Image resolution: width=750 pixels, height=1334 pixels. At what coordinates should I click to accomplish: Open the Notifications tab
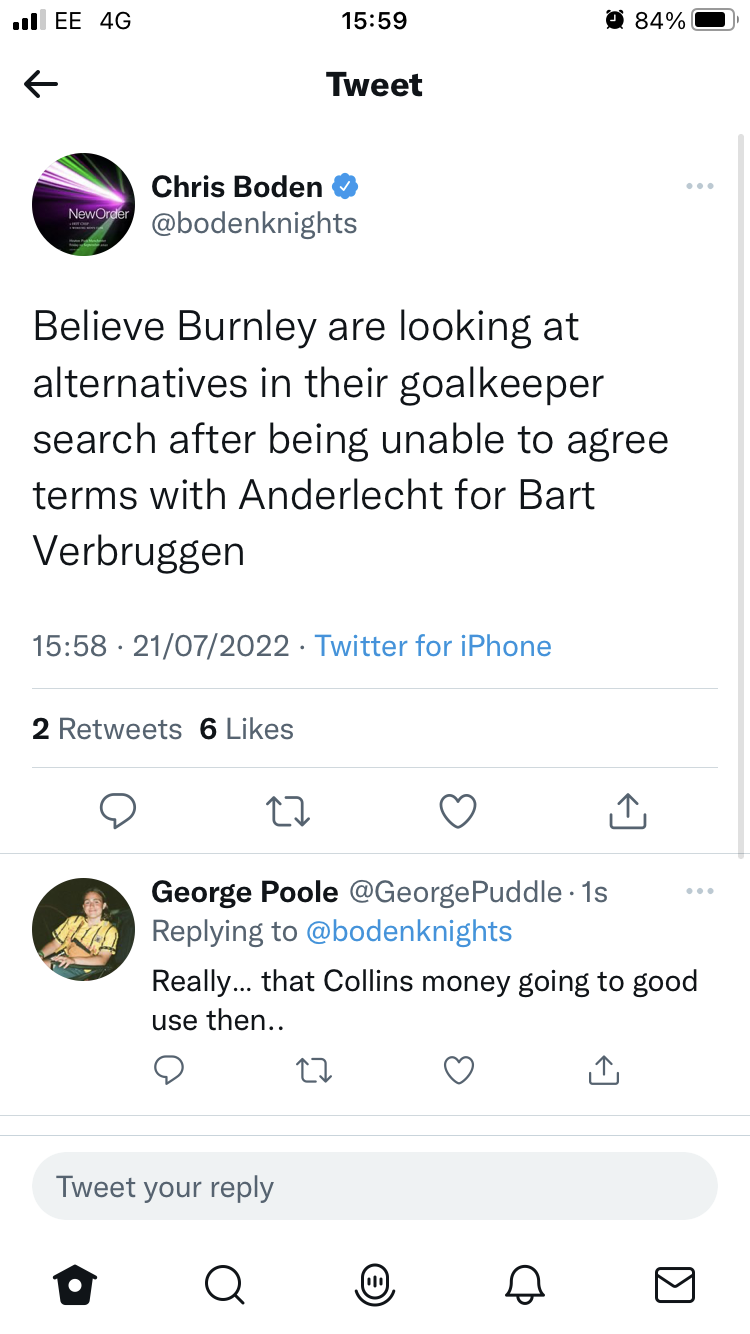pyautogui.click(x=524, y=1284)
